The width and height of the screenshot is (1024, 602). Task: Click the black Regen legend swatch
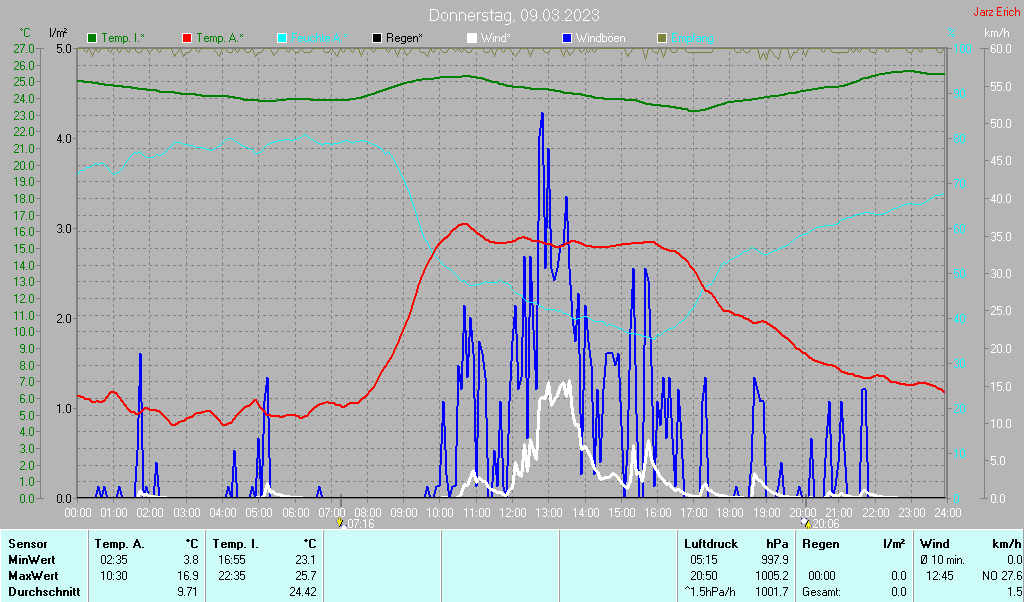[x=377, y=39]
